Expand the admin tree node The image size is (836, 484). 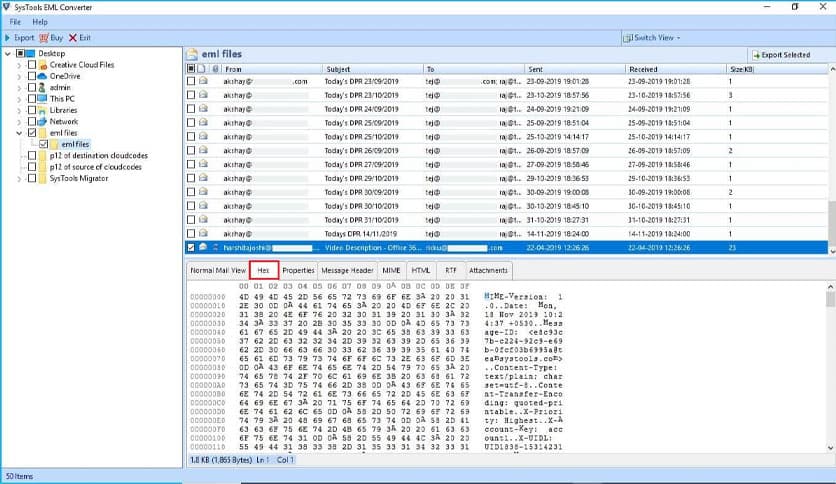(19, 87)
